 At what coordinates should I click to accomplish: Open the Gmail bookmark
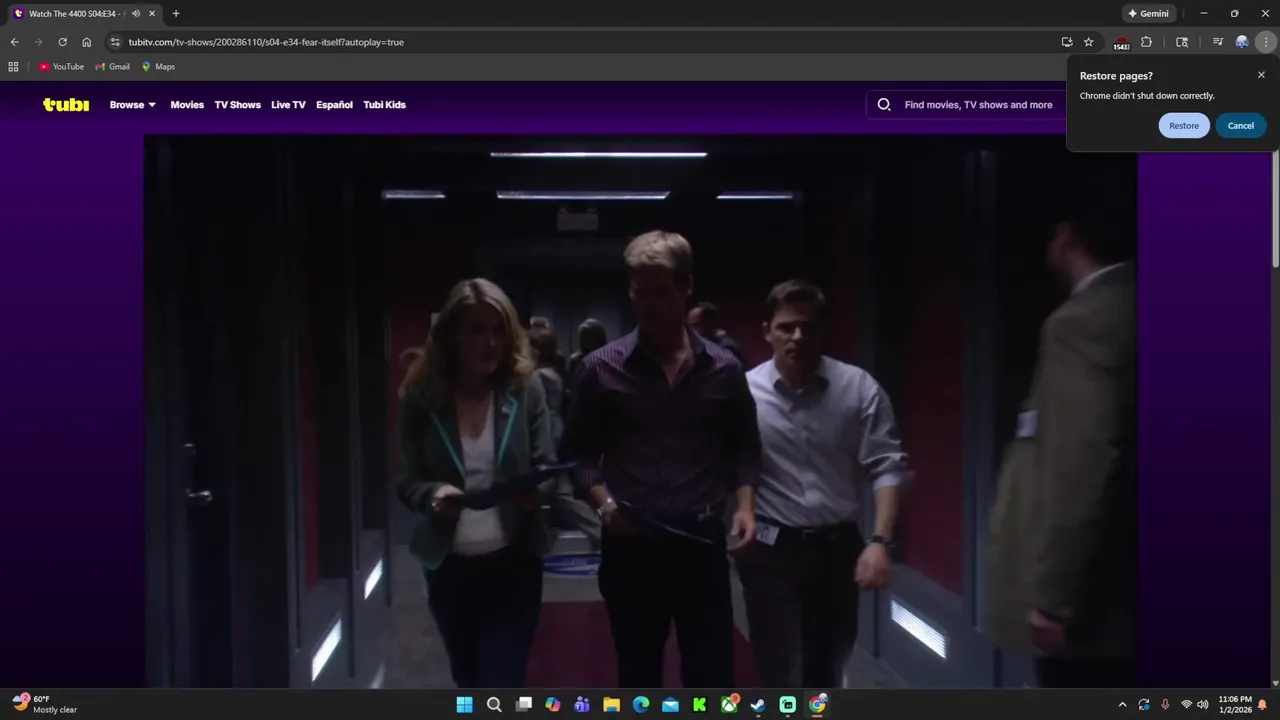(113, 67)
